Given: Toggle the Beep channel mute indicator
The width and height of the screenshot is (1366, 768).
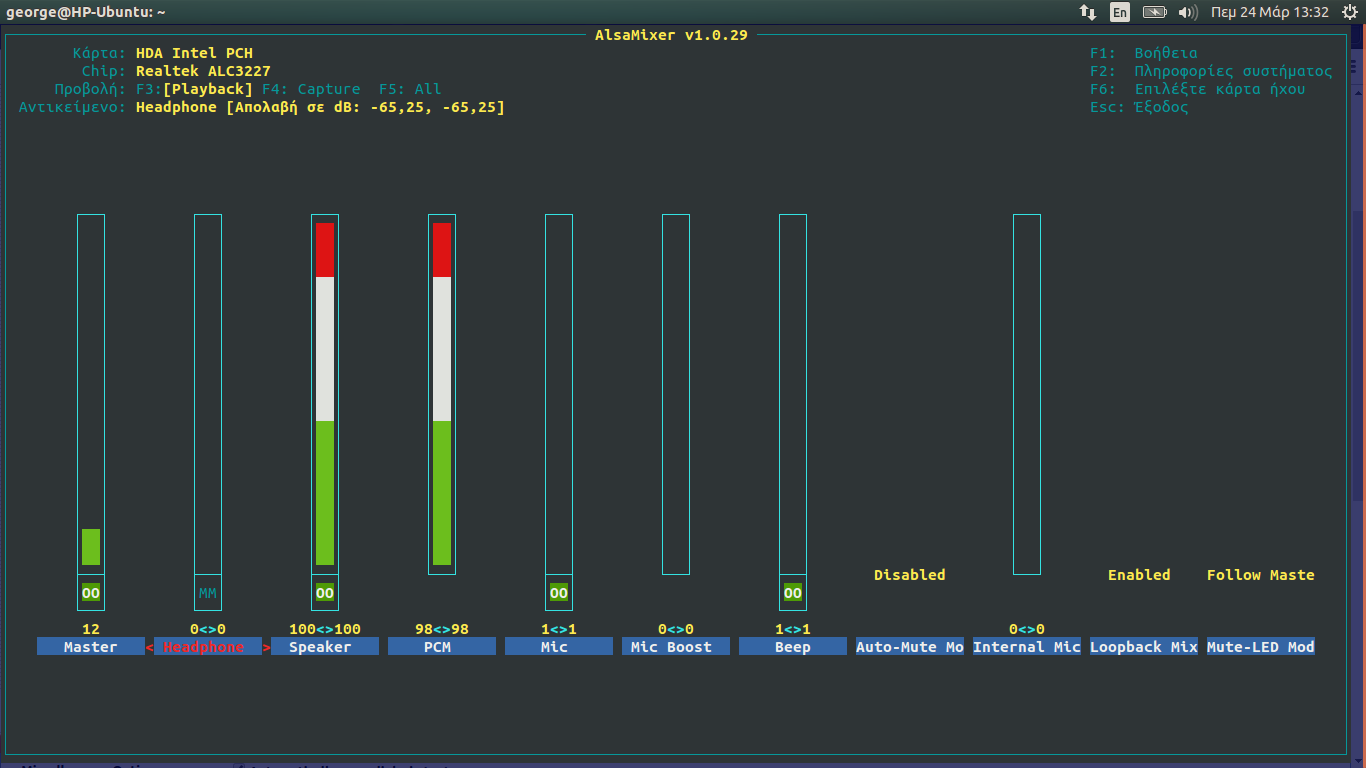Looking at the screenshot, I should (x=793, y=593).
